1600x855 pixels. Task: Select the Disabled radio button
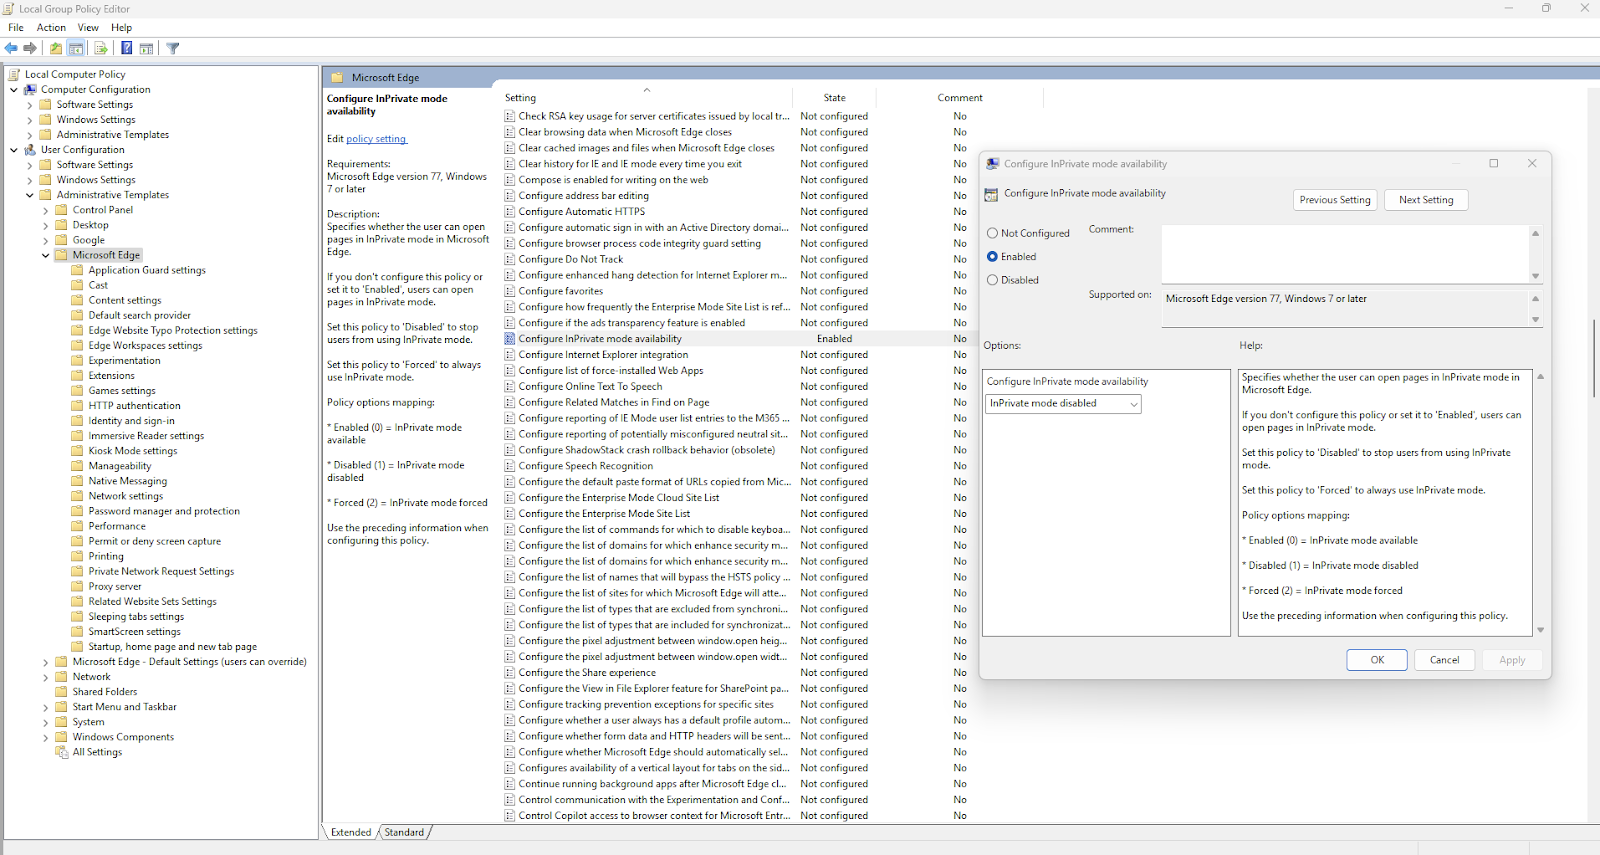click(x=993, y=280)
